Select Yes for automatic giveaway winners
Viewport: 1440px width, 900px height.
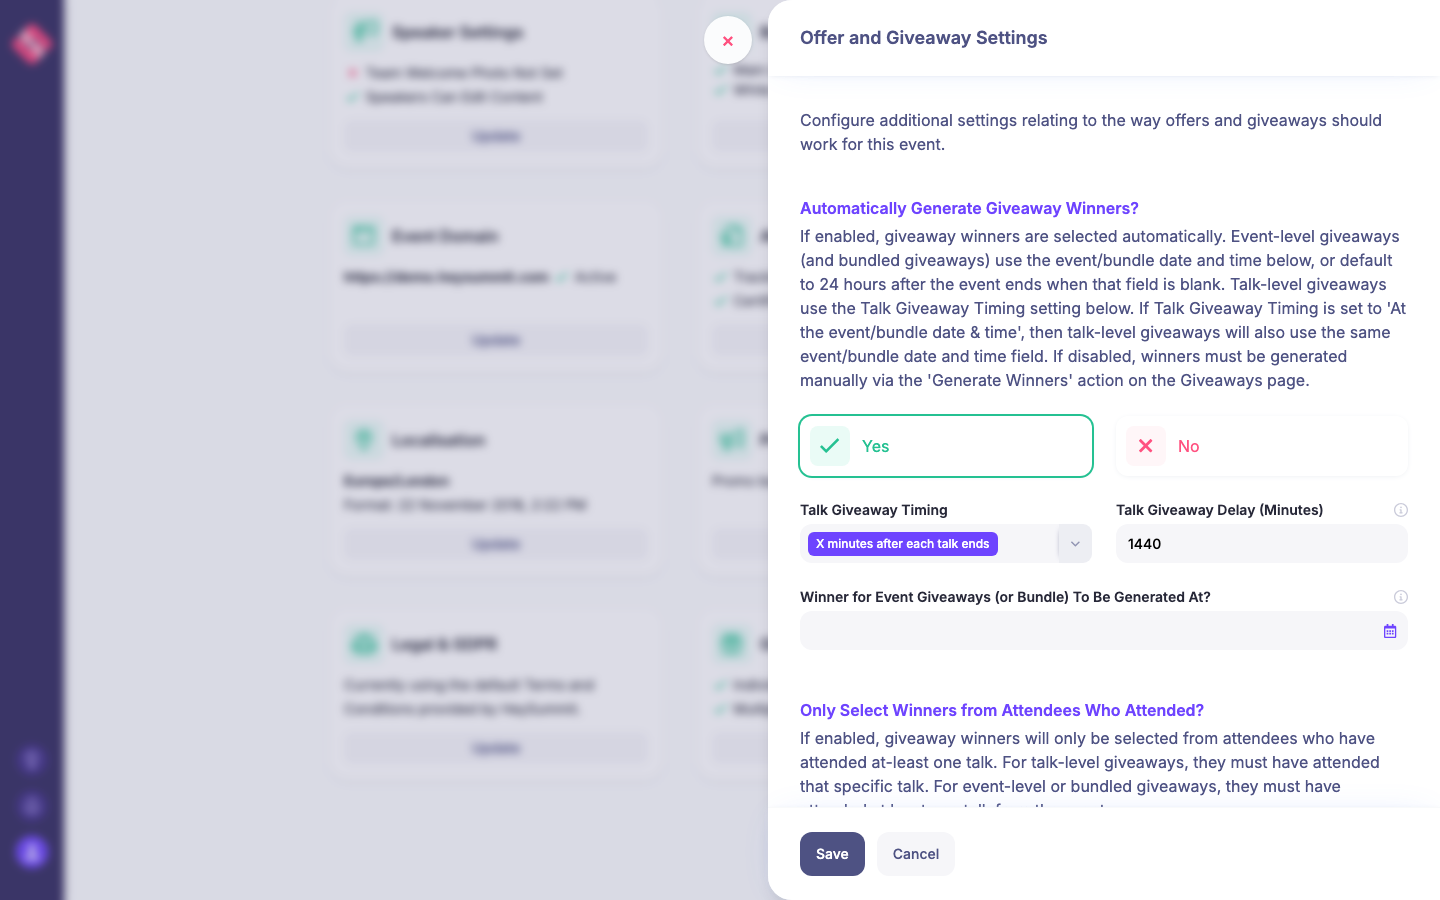point(945,446)
